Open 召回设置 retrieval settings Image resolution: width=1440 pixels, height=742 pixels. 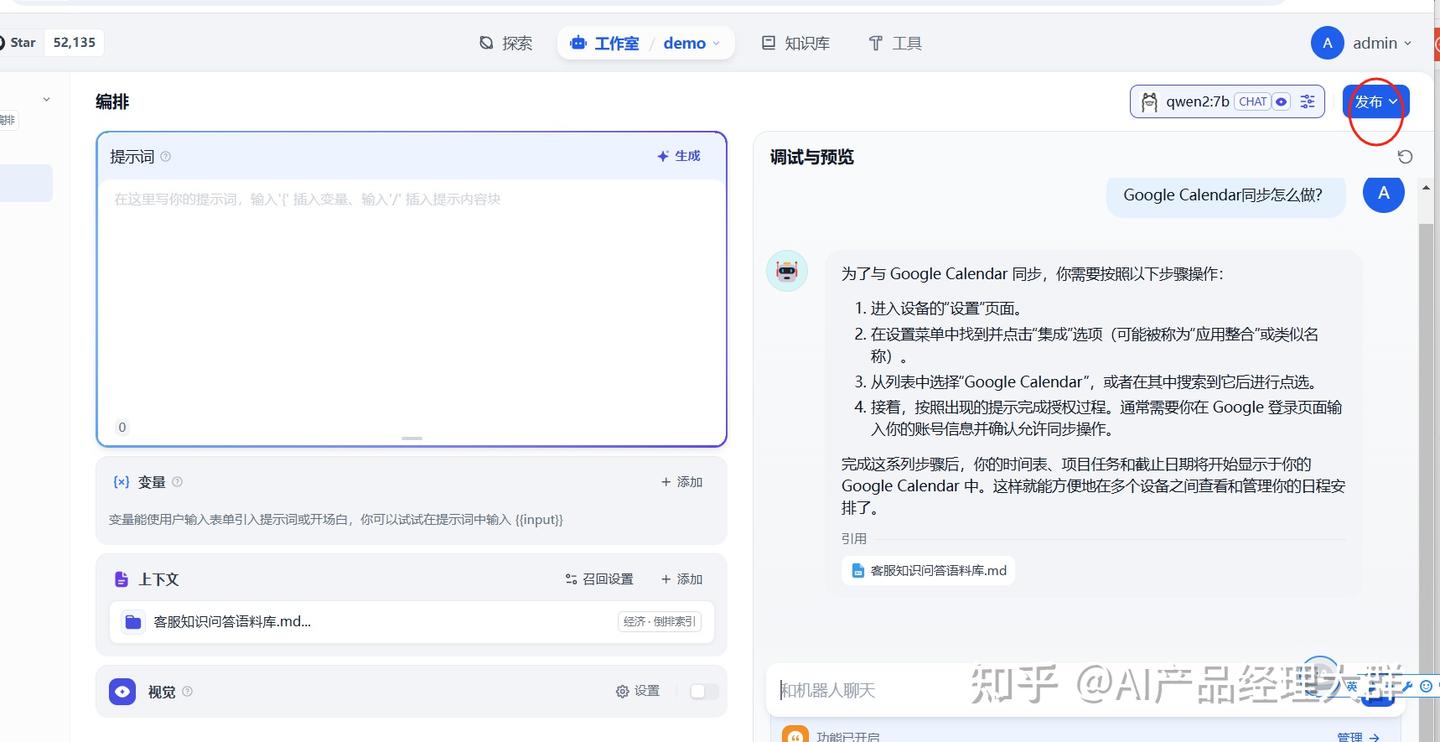coord(599,579)
